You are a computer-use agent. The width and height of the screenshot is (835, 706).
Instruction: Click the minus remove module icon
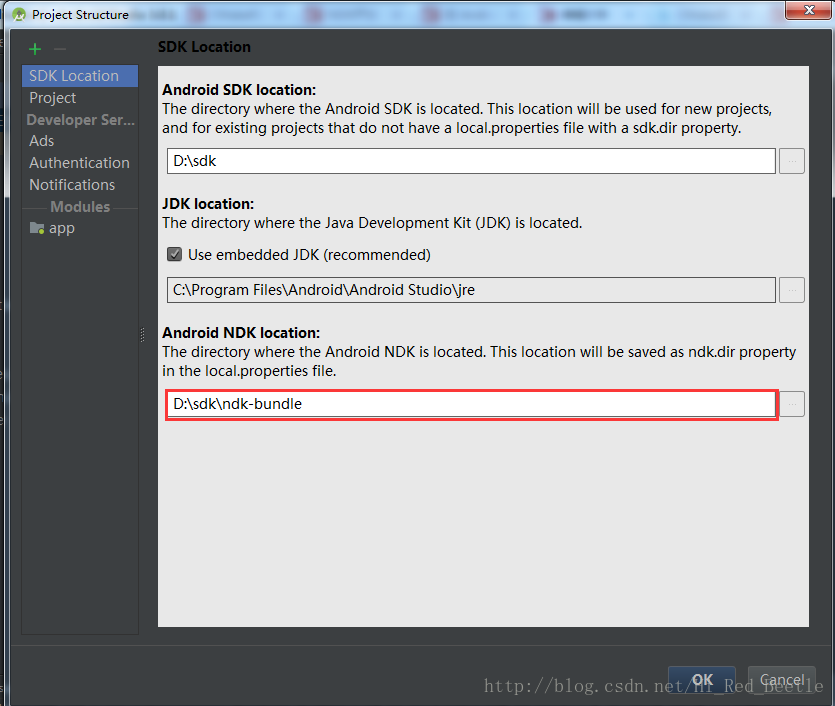click(60, 50)
